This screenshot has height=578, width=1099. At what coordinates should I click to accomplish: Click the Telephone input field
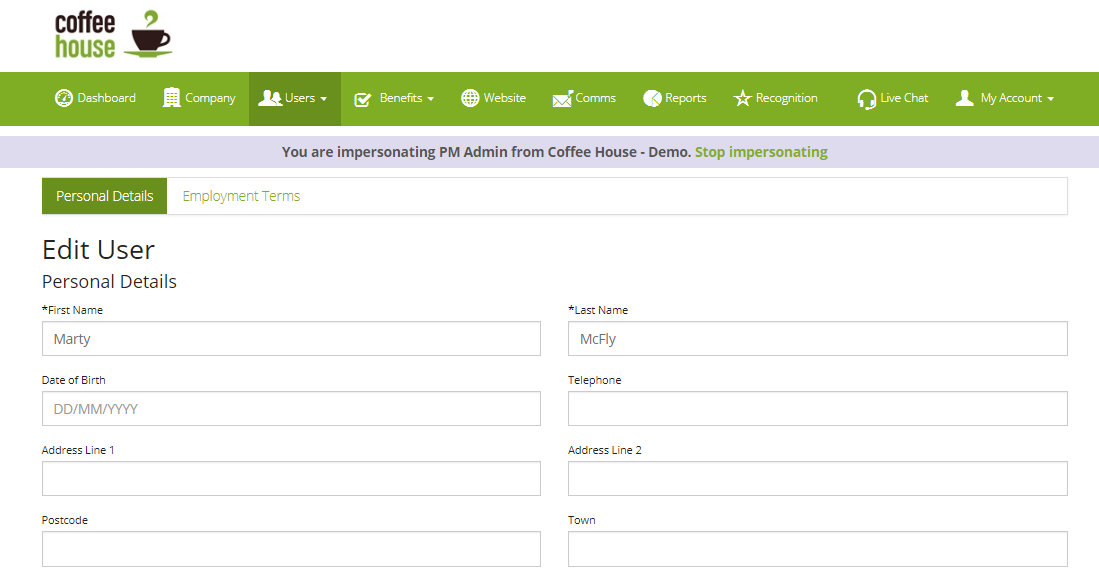pyautogui.click(x=817, y=408)
